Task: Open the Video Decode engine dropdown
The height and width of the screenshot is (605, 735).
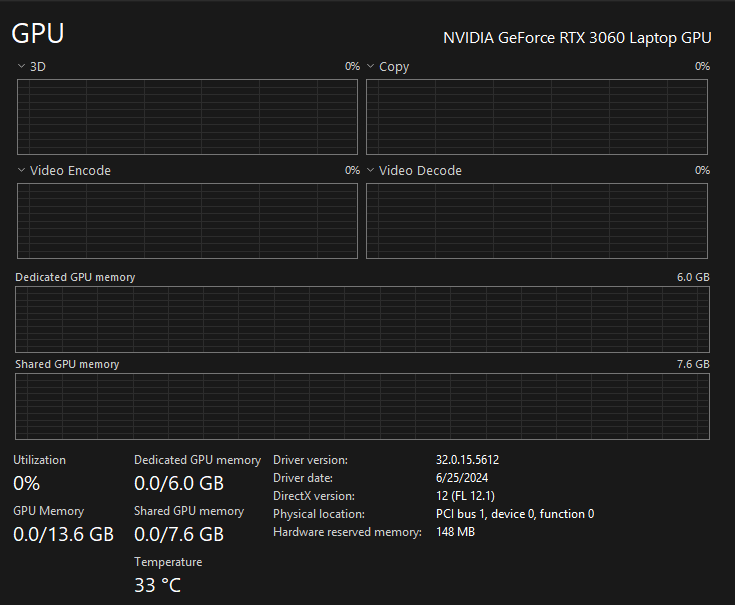Action: [370, 171]
